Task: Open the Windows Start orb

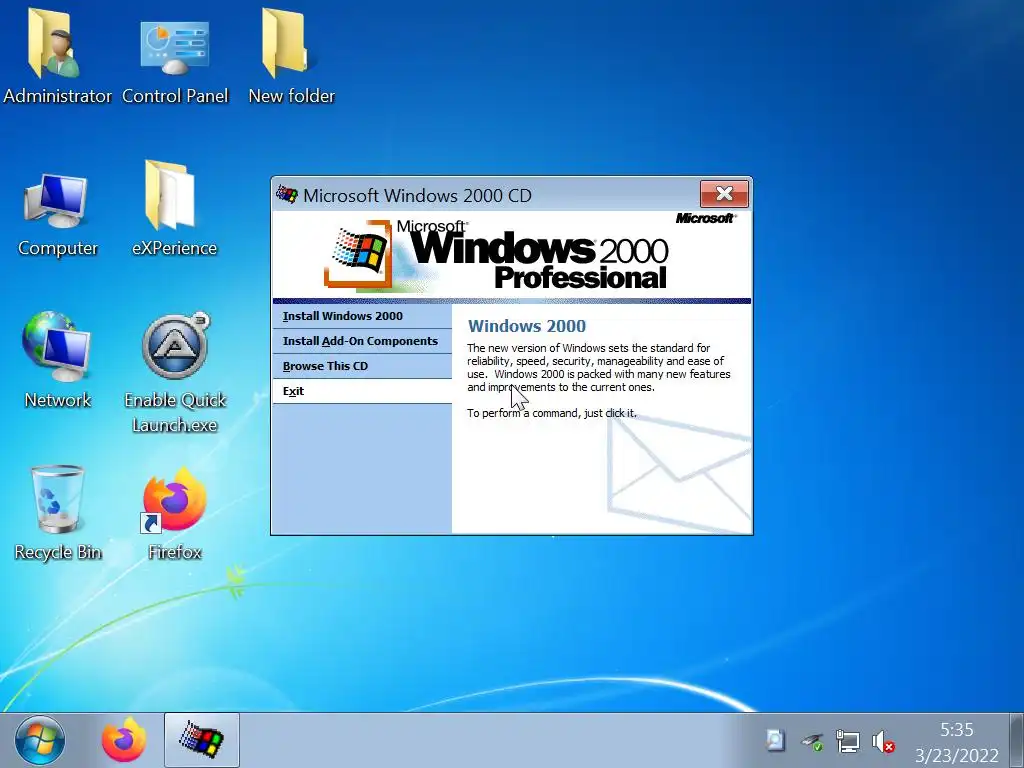Action: coord(40,741)
